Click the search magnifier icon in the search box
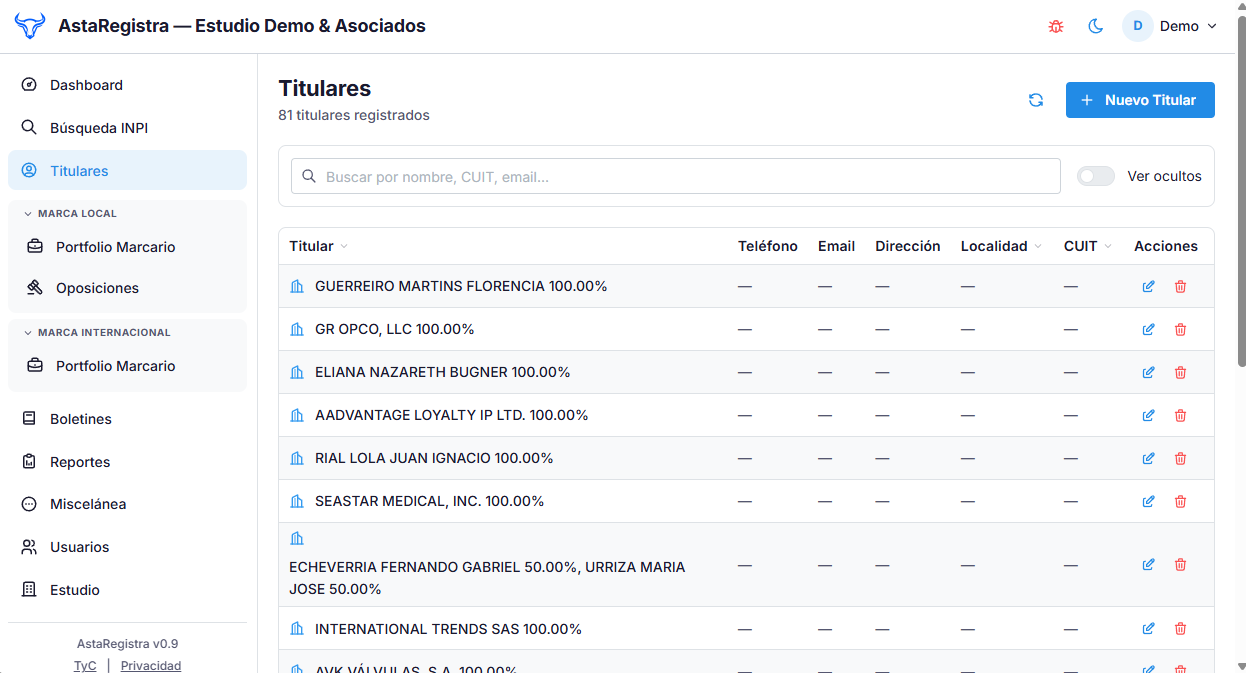The width and height of the screenshot is (1246, 673). [x=308, y=176]
